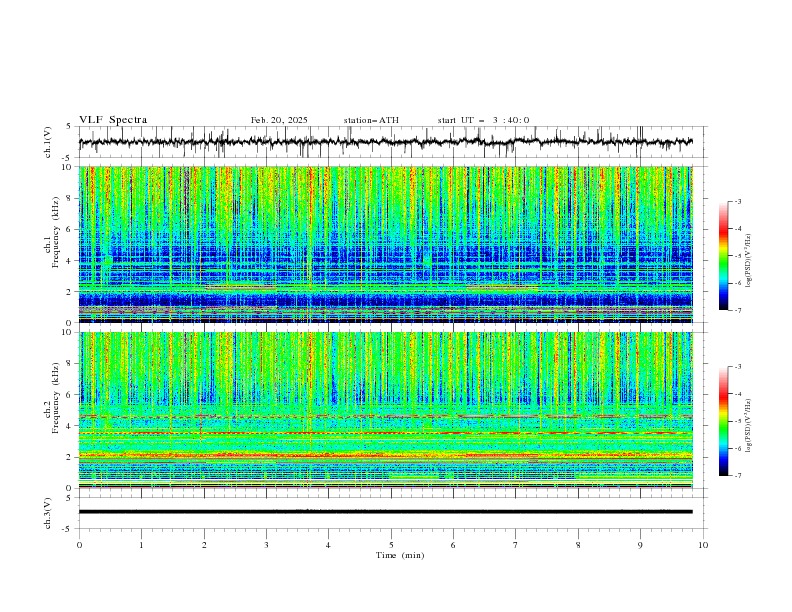The width and height of the screenshot is (792, 612).
Task: Click the ch.3 voltage waveform trace
Action: 385,512
